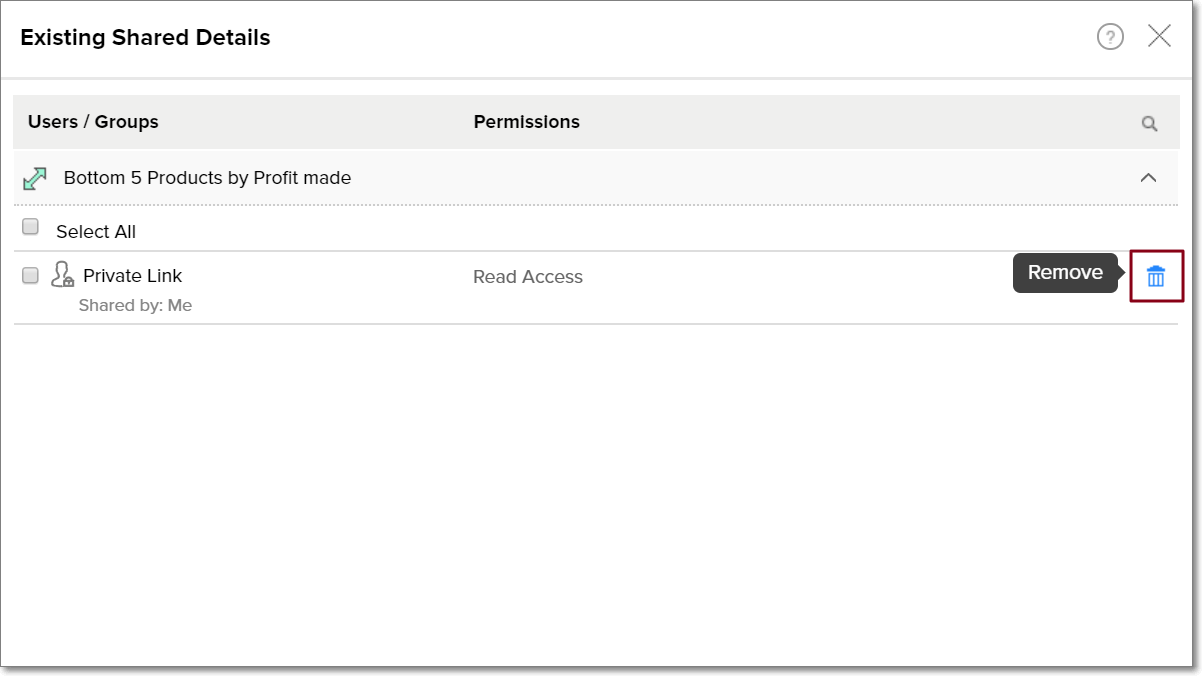
Task: Click the green arrows report icon
Action: click(35, 178)
